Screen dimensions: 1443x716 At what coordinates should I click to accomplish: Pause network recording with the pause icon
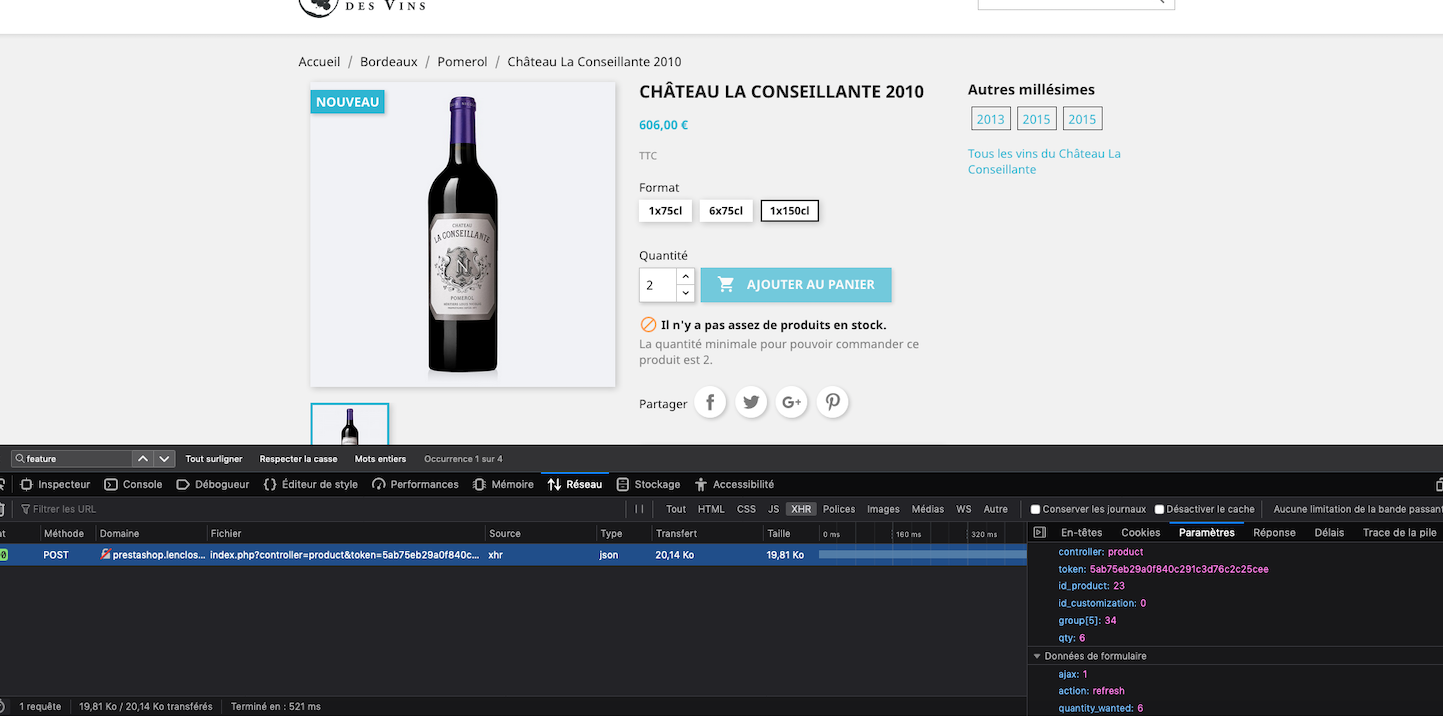[x=640, y=509]
